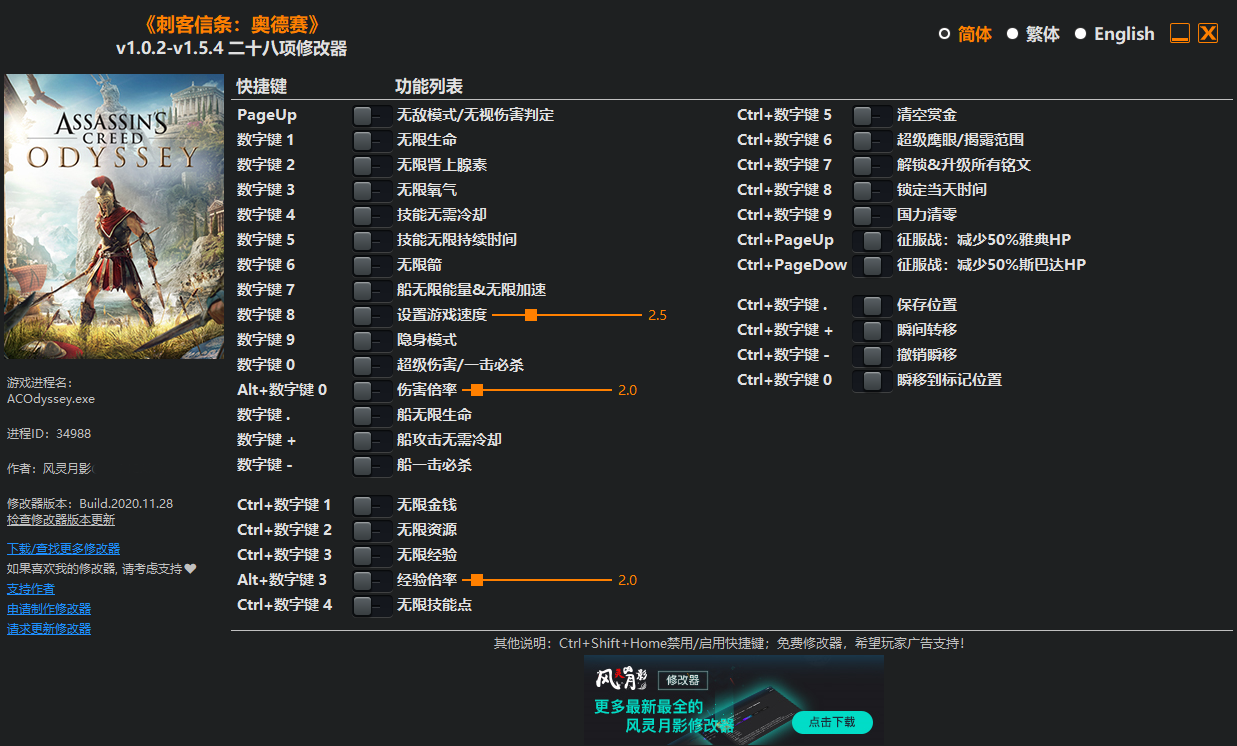Click 点击下载 button in the banner
The image size is (1237, 746).
point(832,722)
